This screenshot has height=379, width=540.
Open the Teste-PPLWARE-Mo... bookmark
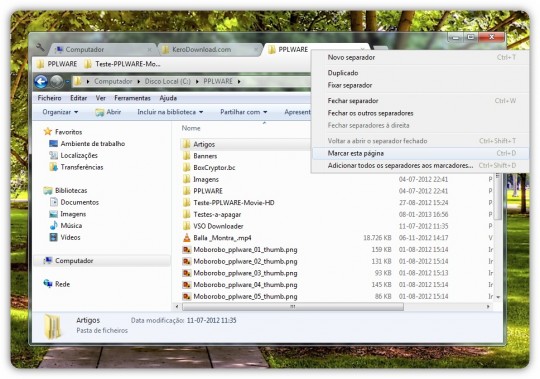click(x=123, y=64)
